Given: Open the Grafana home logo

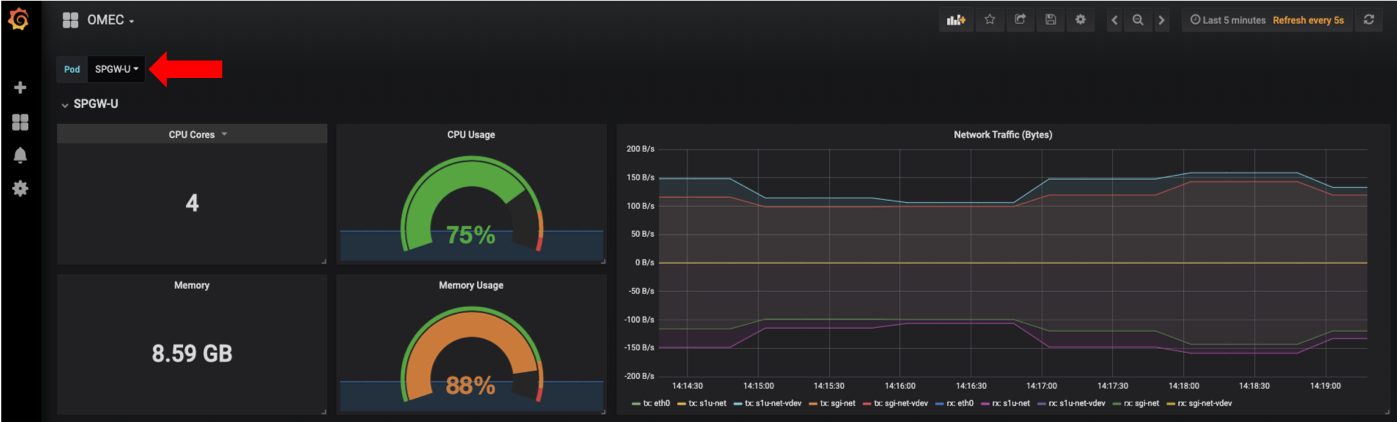Looking at the screenshot, I should point(19,19).
